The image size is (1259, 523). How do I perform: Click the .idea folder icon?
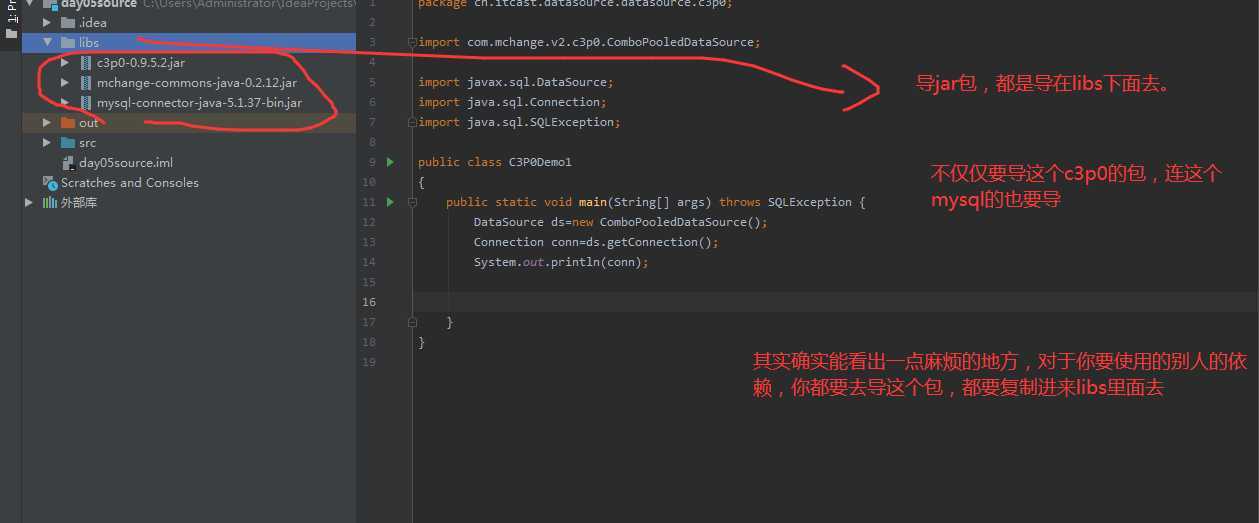click(x=67, y=22)
